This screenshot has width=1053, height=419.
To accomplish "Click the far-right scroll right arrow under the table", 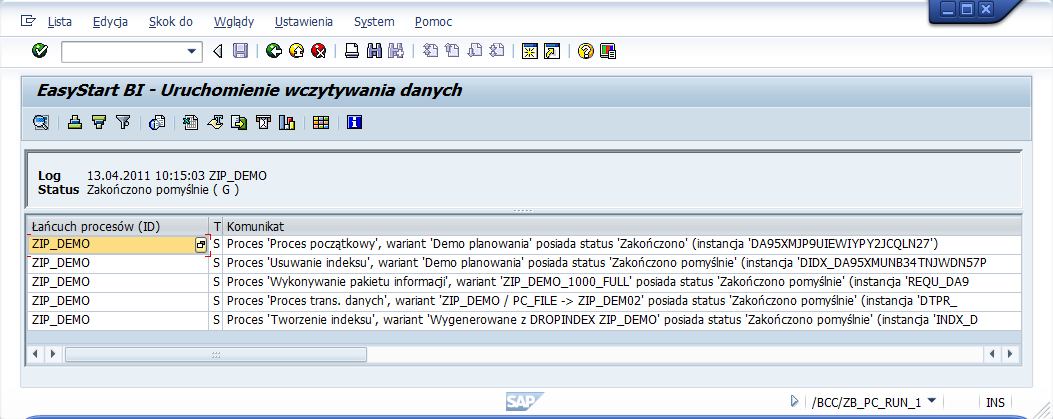I will coord(1009,353).
